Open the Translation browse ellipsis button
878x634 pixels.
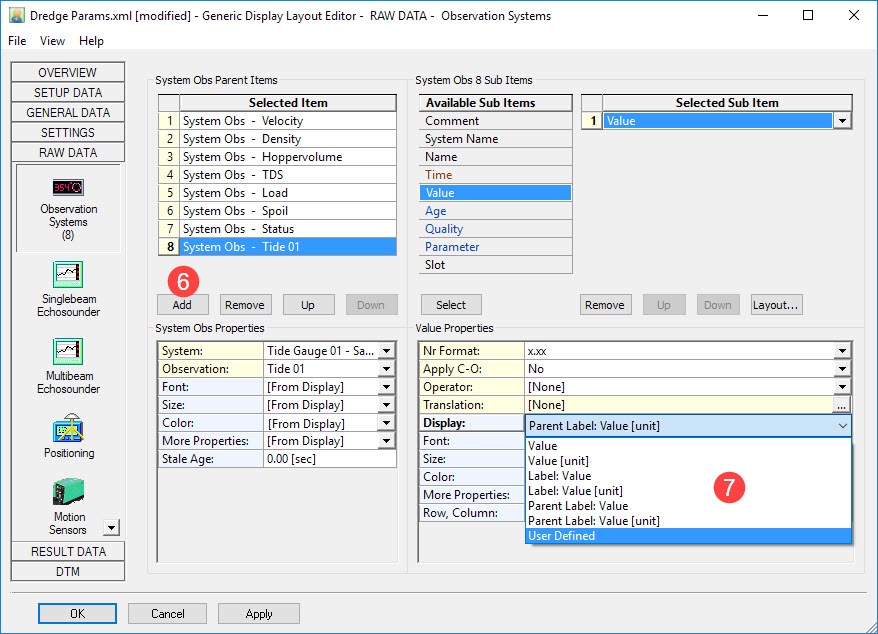(x=842, y=405)
